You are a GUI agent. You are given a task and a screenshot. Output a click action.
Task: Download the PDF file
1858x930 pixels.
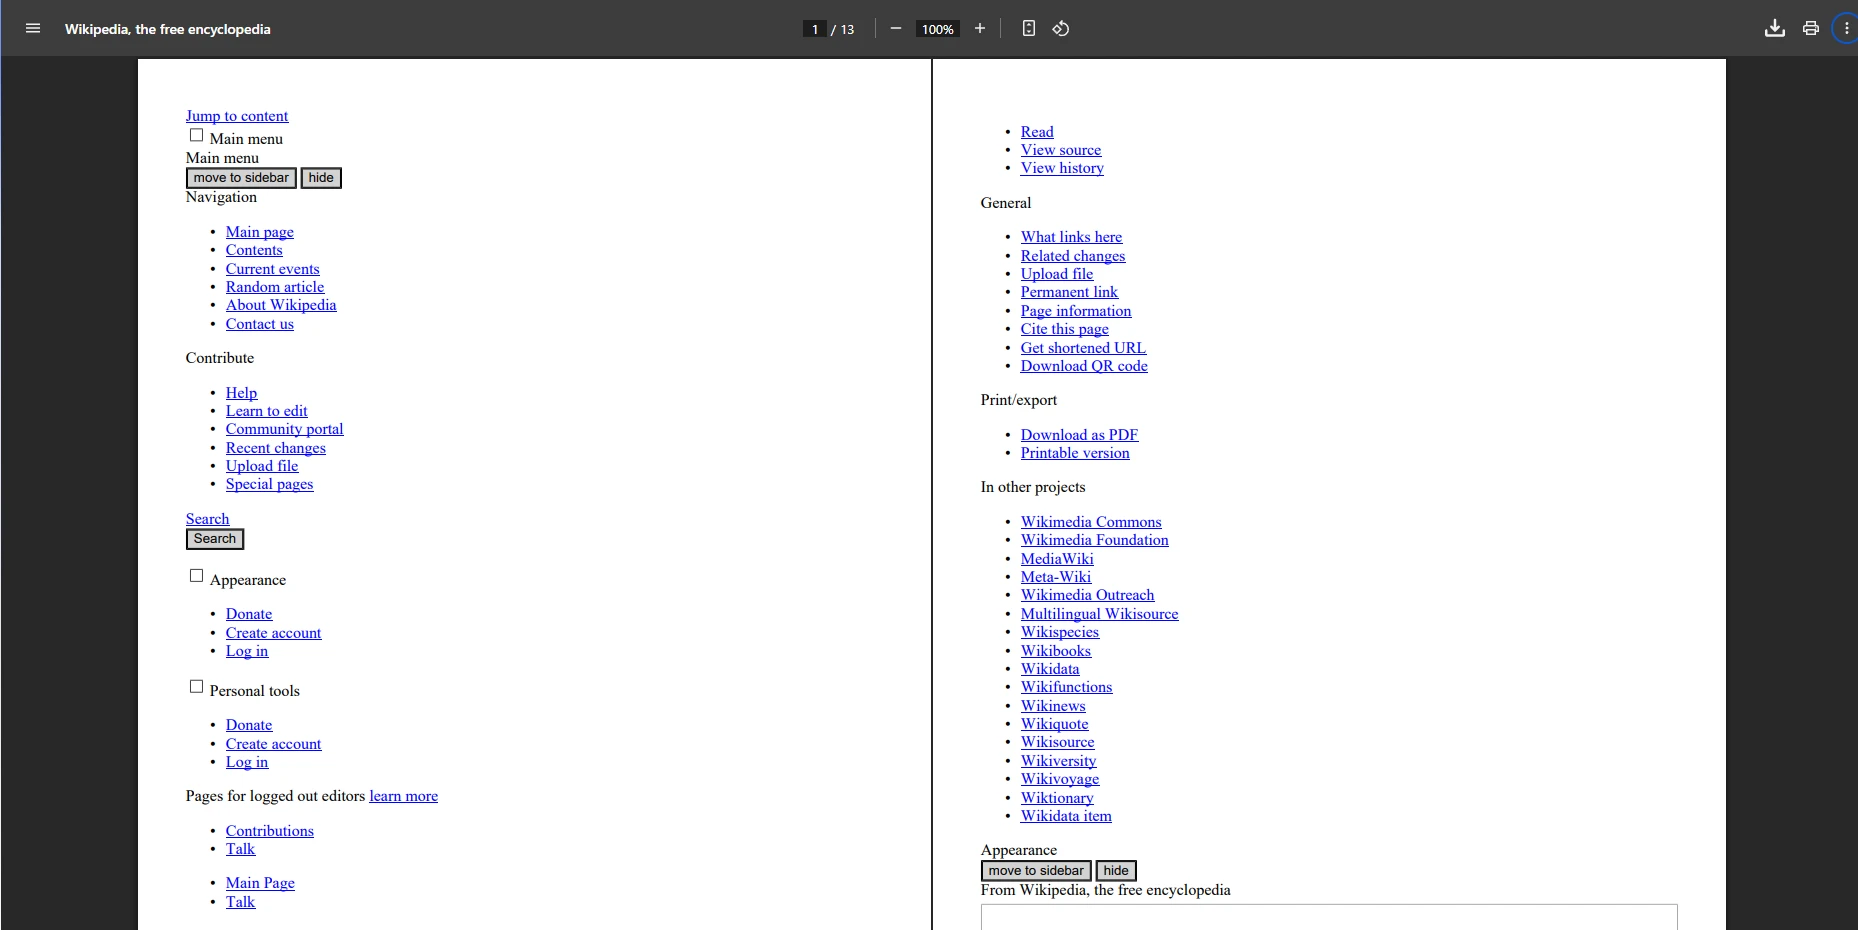point(1775,29)
